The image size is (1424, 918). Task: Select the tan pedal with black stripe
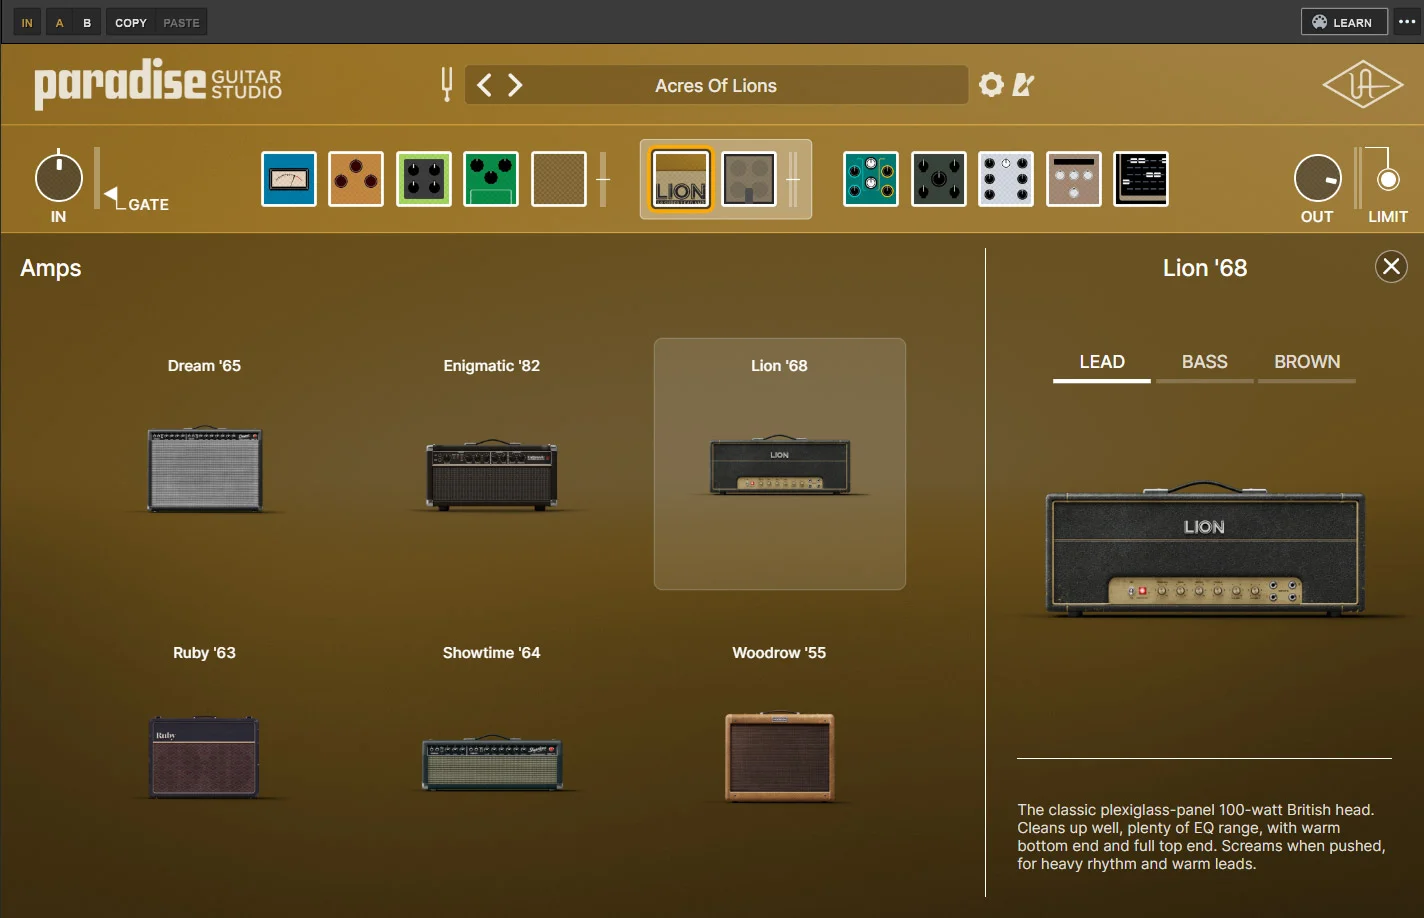pos(1074,179)
